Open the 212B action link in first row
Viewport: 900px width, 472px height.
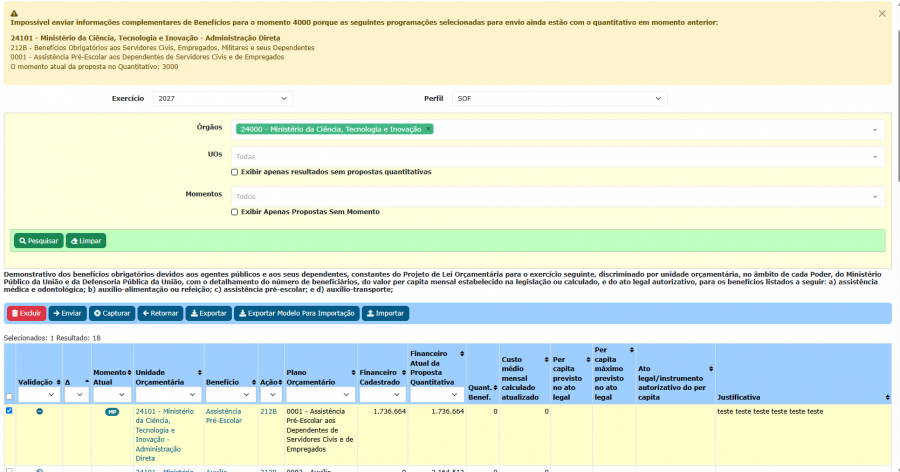(268, 412)
